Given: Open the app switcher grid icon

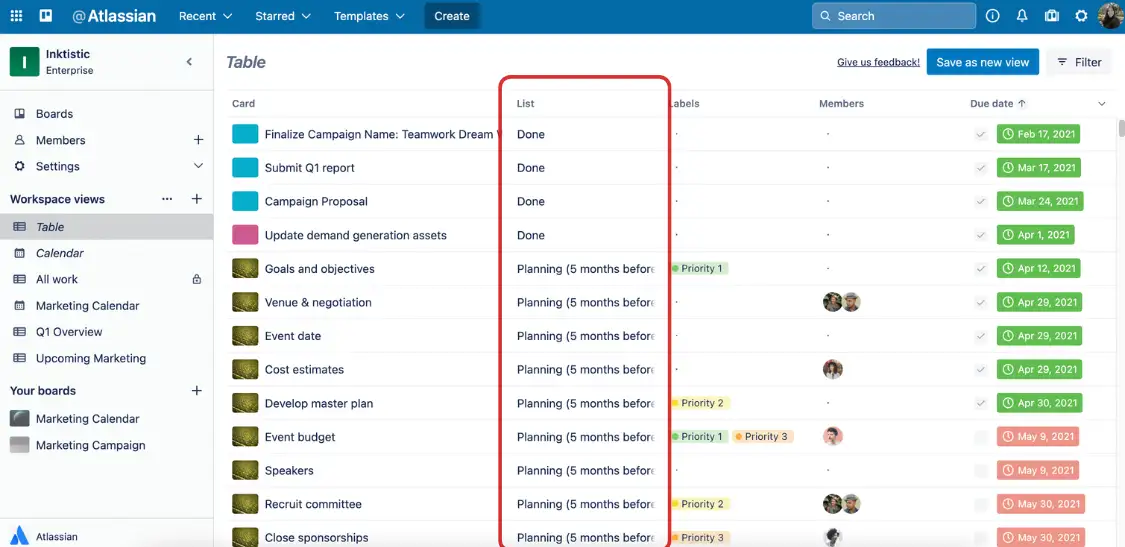Looking at the screenshot, I should 16,16.
